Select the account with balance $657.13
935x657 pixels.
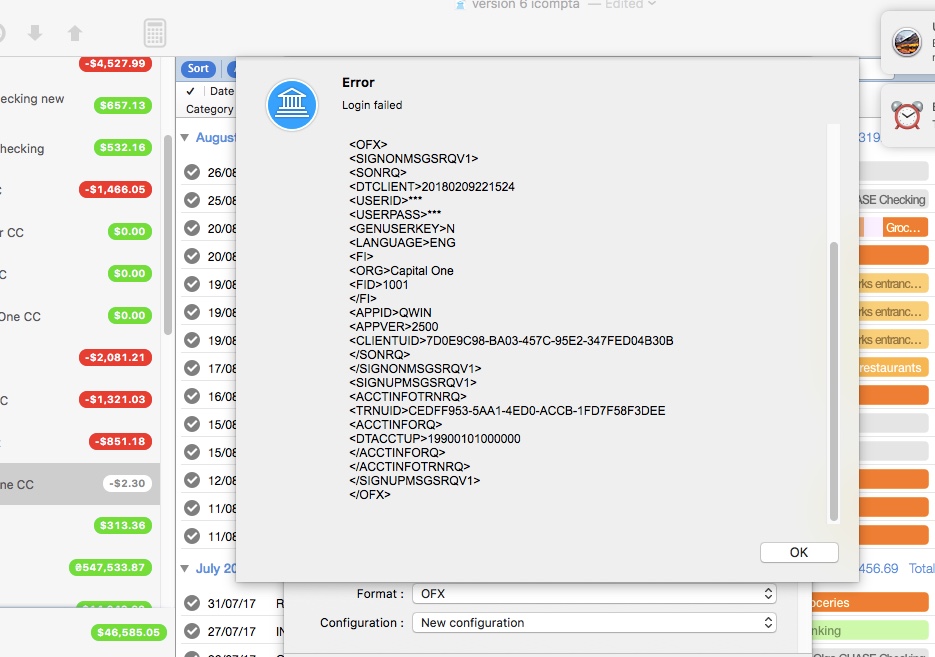[x=80, y=105]
